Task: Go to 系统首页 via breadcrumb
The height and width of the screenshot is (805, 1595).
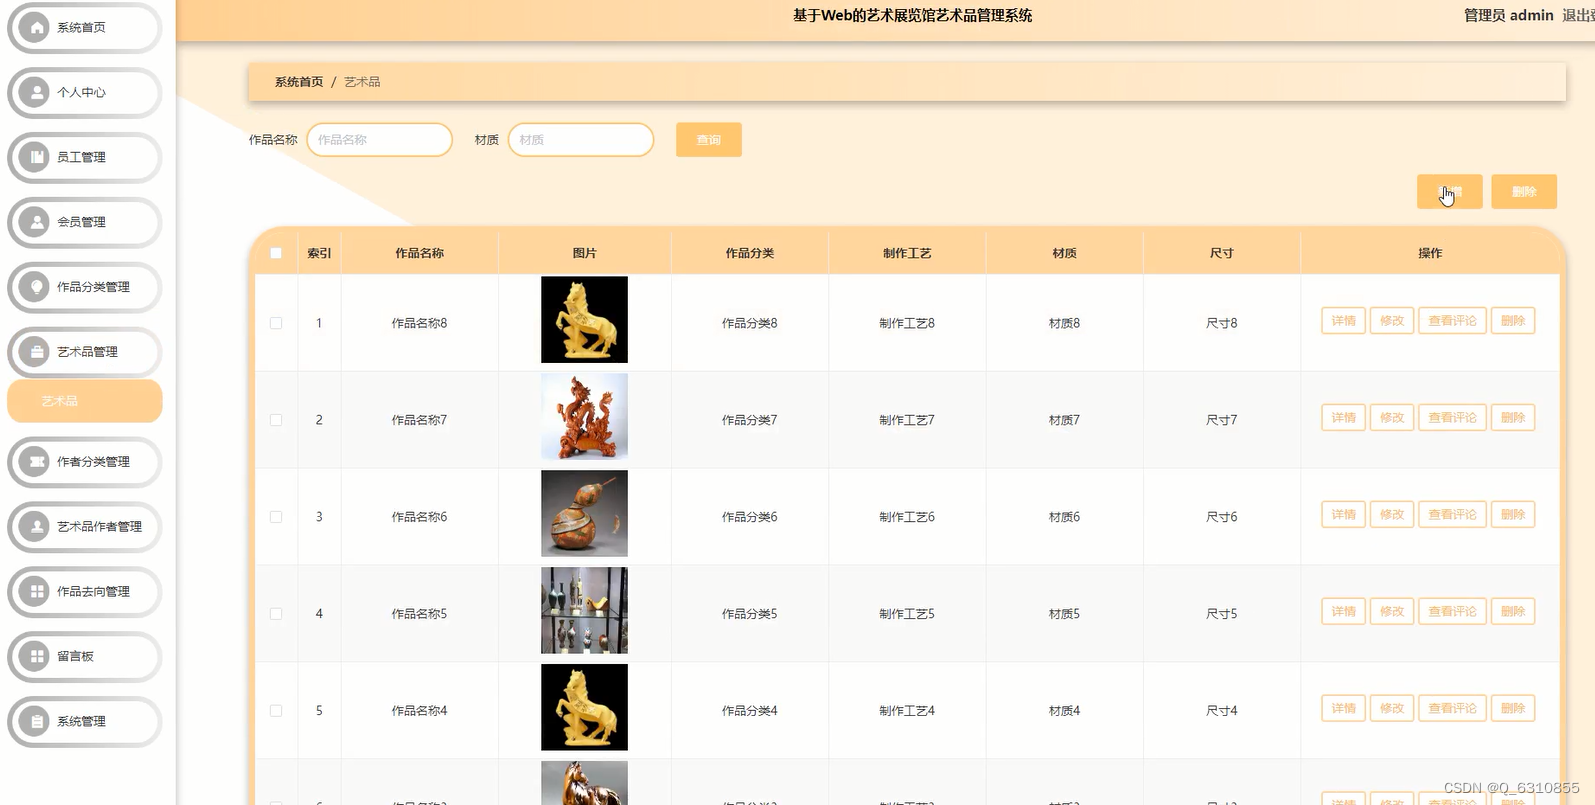Action: 299,82
